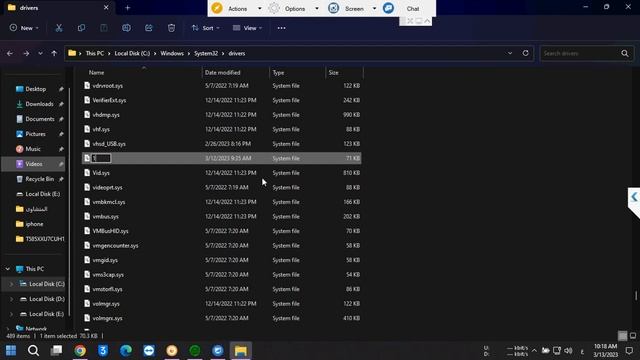Click Windows in the breadcrumb path
The width and height of the screenshot is (640, 360).
point(172,53)
